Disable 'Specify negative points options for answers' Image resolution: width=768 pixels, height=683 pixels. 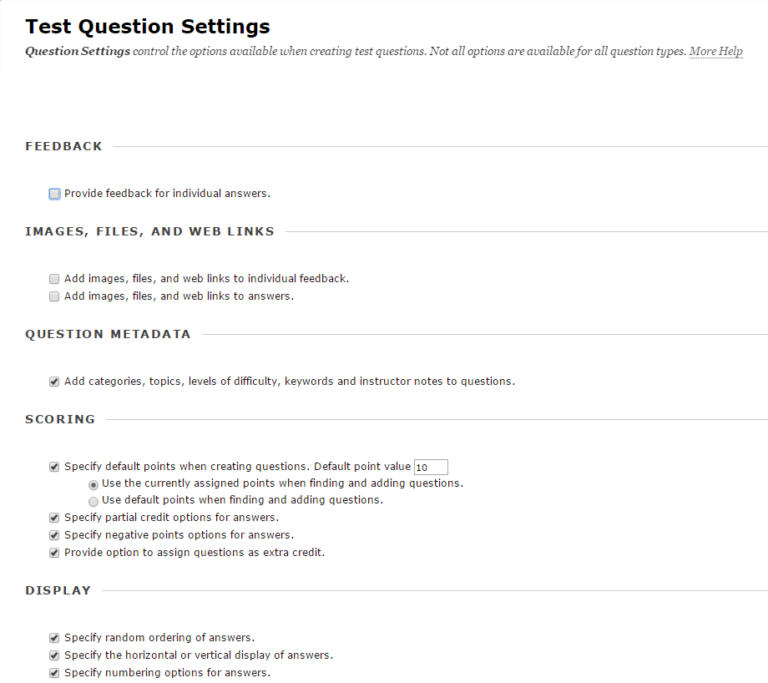[x=54, y=536]
